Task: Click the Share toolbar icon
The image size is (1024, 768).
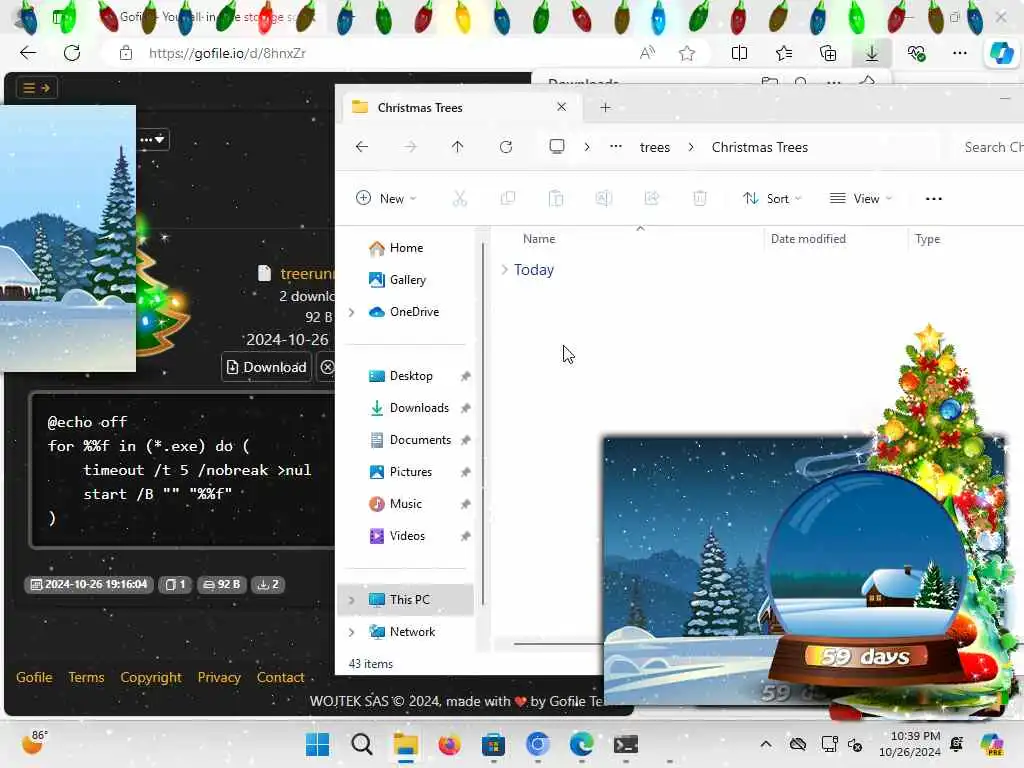Action: (652, 199)
